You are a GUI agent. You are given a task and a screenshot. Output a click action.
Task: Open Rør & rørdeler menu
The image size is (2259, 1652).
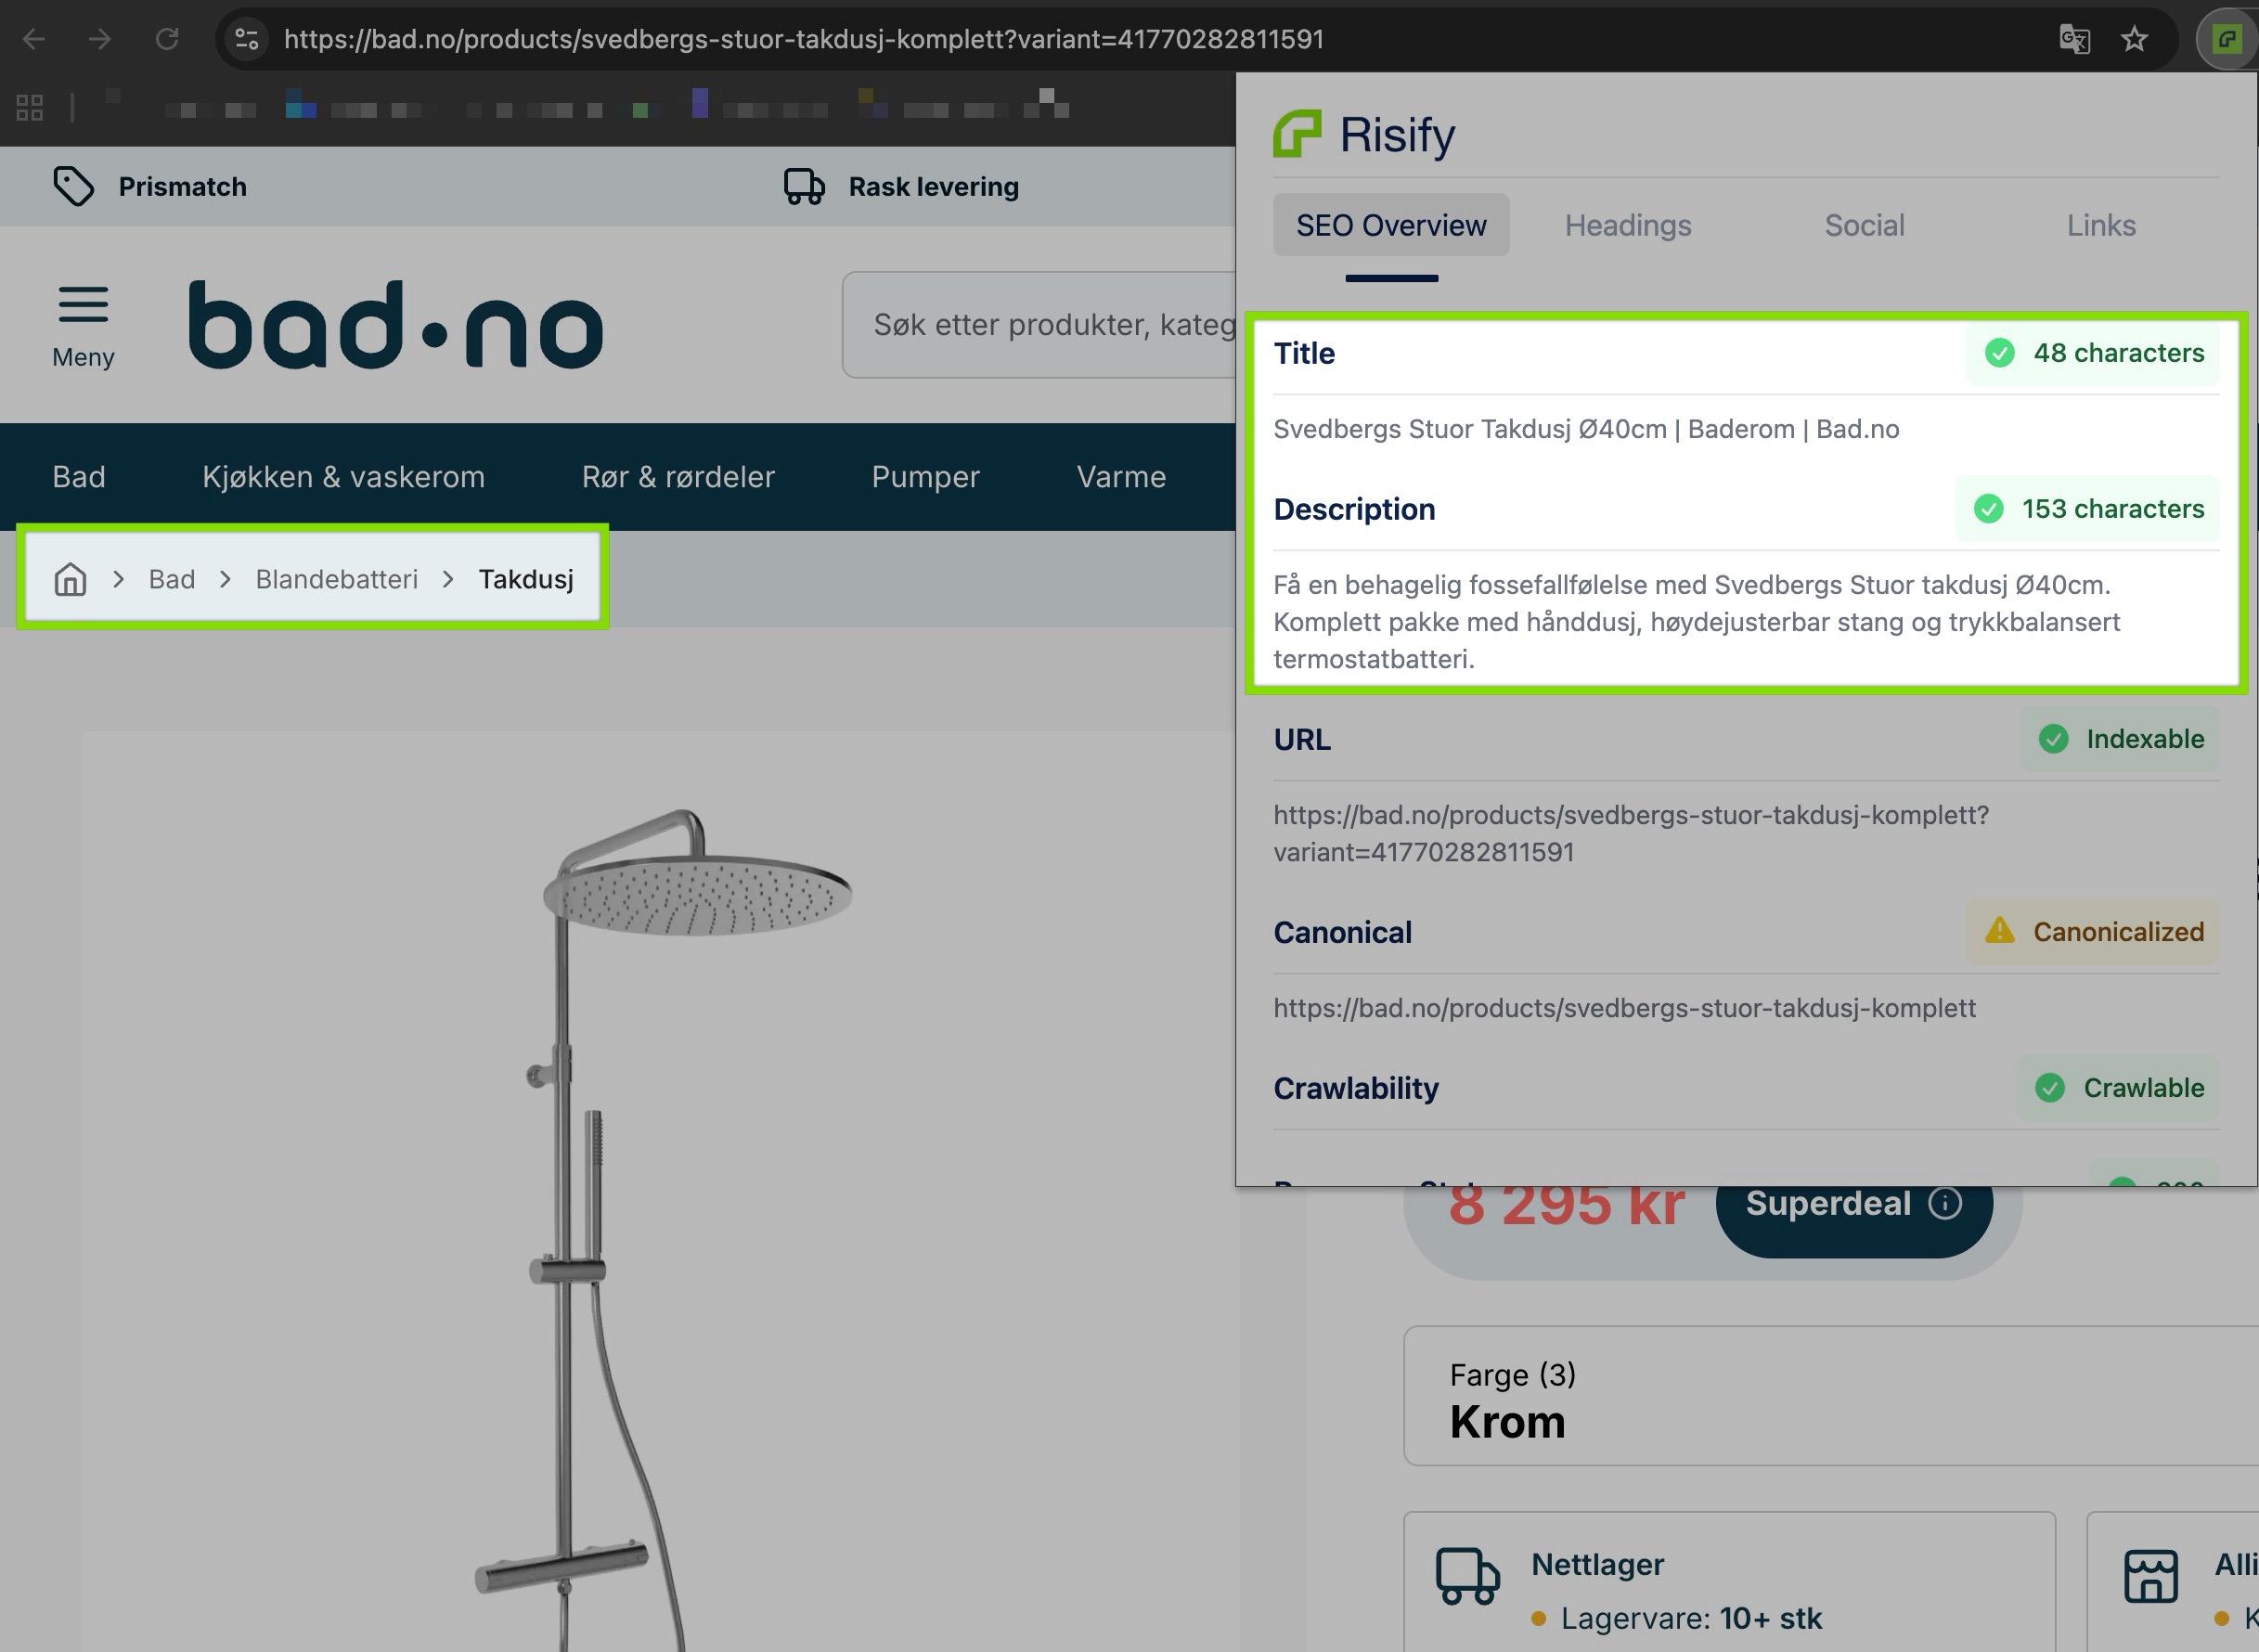point(678,477)
